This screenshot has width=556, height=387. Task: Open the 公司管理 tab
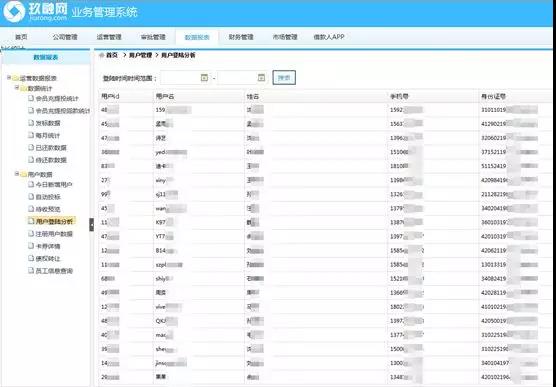(x=65, y=37)
